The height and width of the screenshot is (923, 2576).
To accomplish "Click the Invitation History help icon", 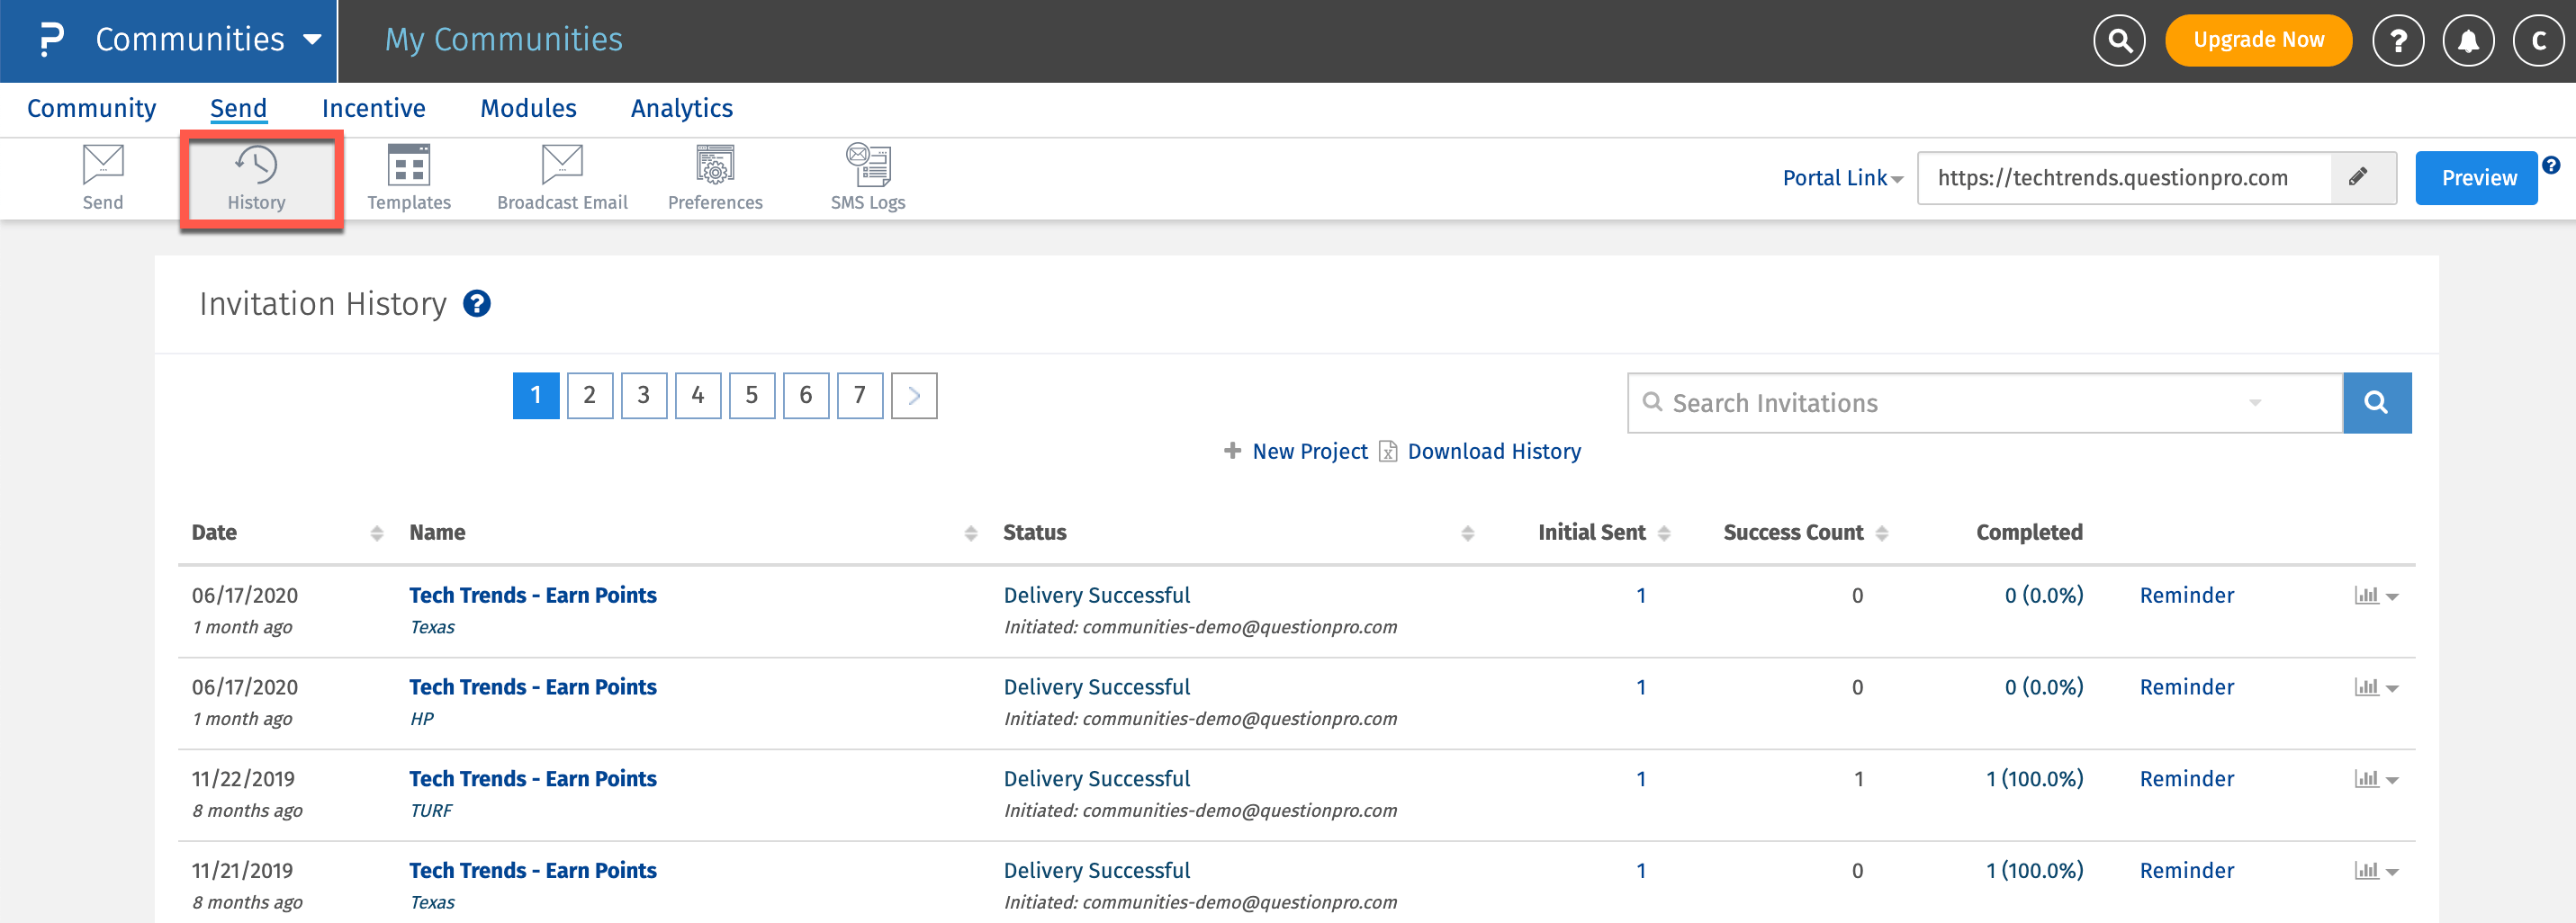I will (477, 304).
